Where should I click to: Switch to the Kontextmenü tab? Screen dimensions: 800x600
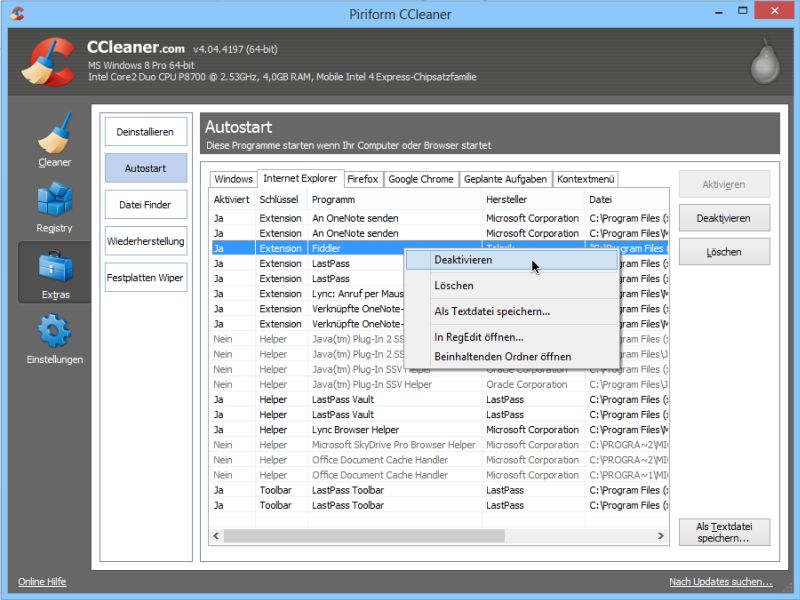click(x=585, y=179)
